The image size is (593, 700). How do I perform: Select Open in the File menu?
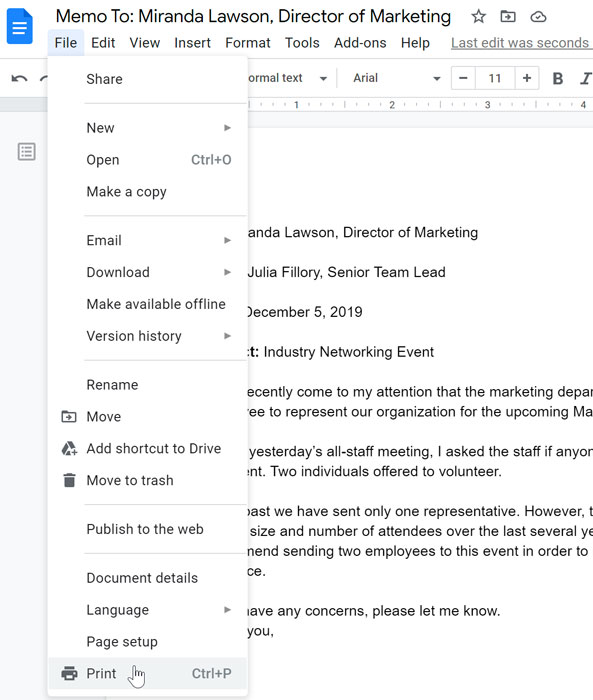(147, 160)
